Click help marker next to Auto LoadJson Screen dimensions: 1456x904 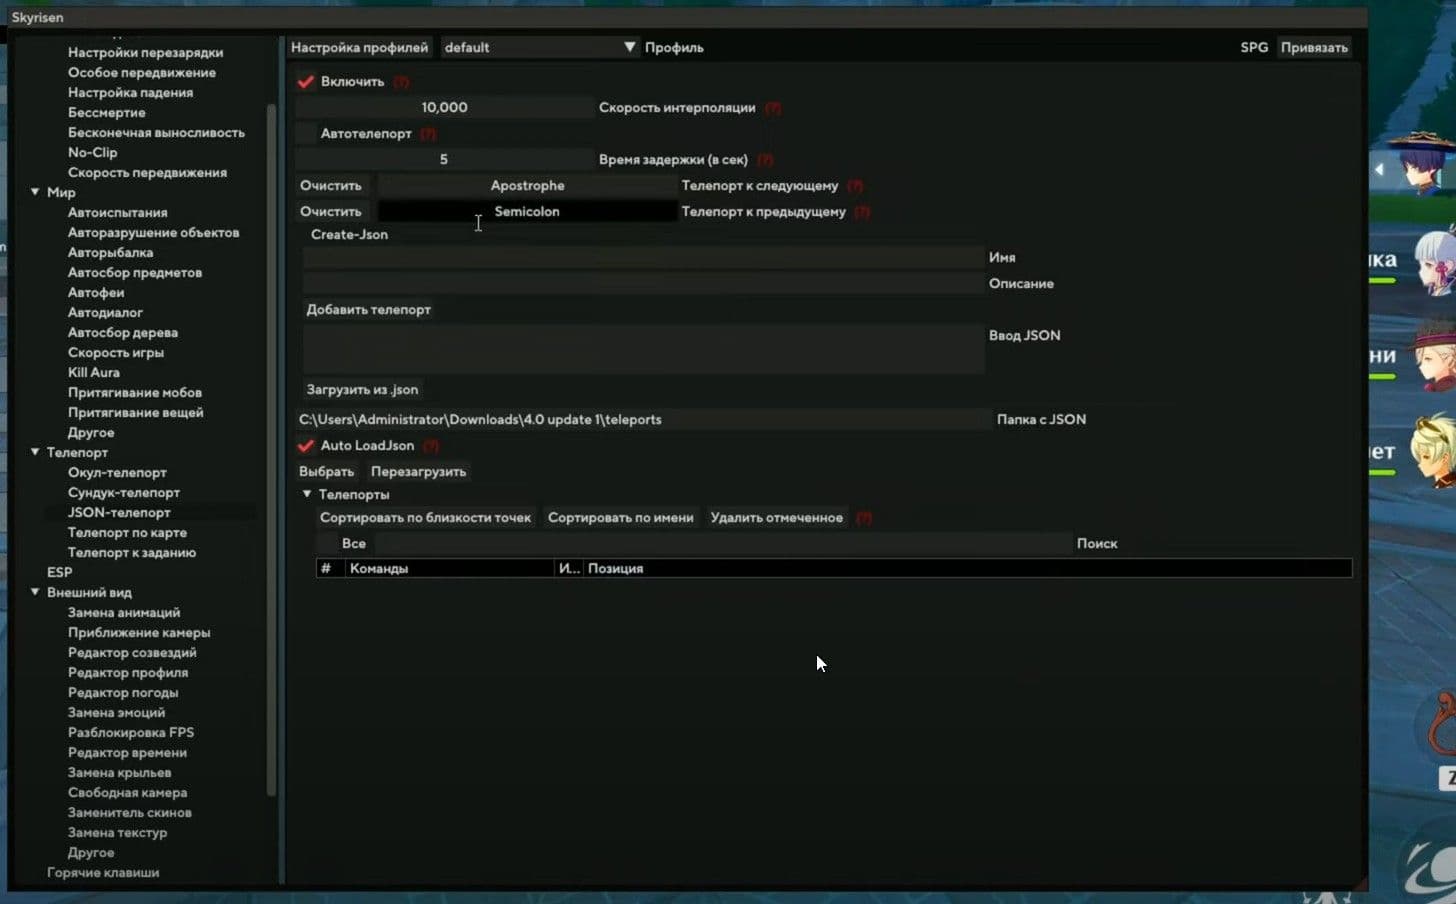pos(431,446)
